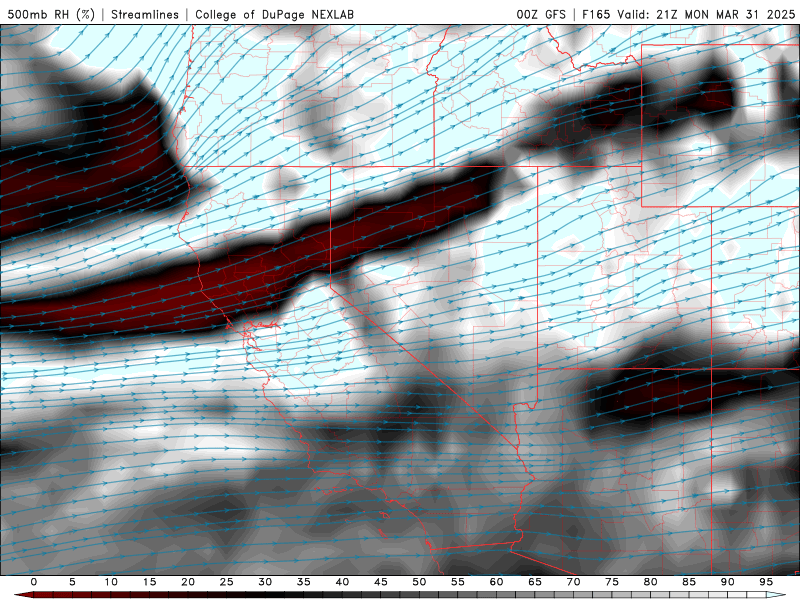
Task: Click the 55 label on the color scale
Action: click(458, 582)
